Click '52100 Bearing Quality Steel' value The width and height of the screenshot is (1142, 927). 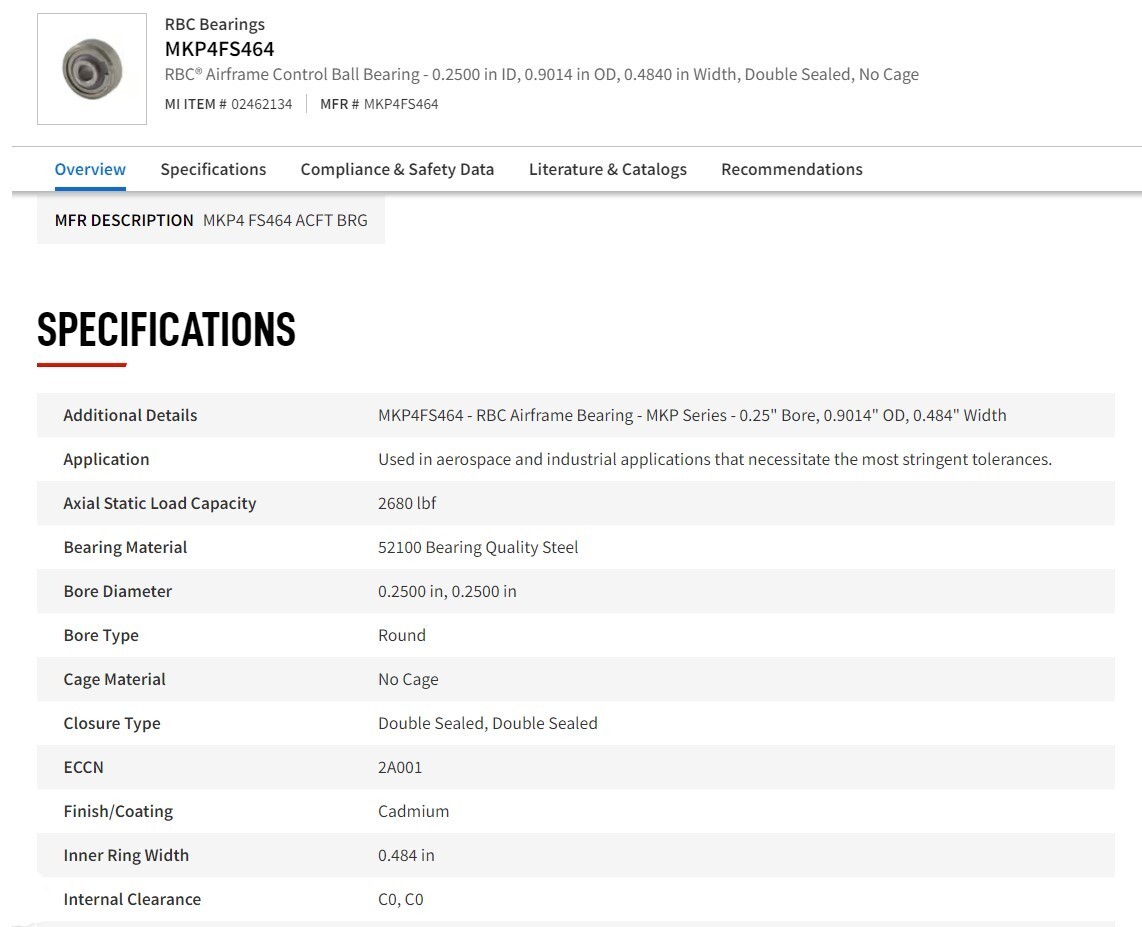(478, 548)
